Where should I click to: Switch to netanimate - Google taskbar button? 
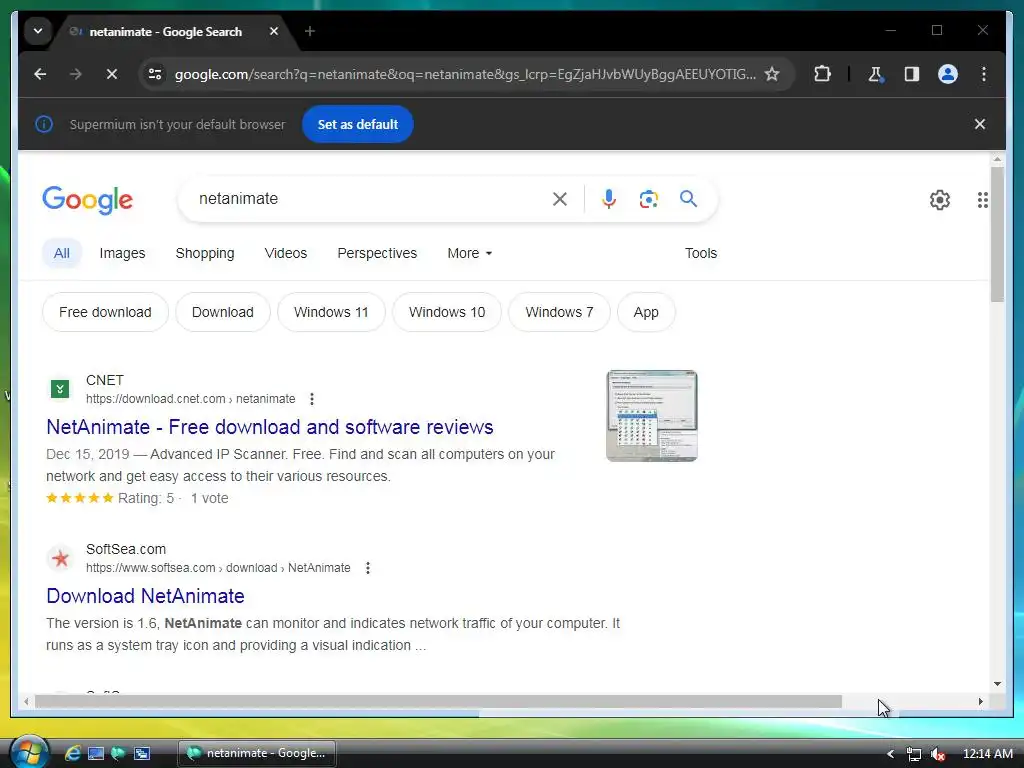257,753
